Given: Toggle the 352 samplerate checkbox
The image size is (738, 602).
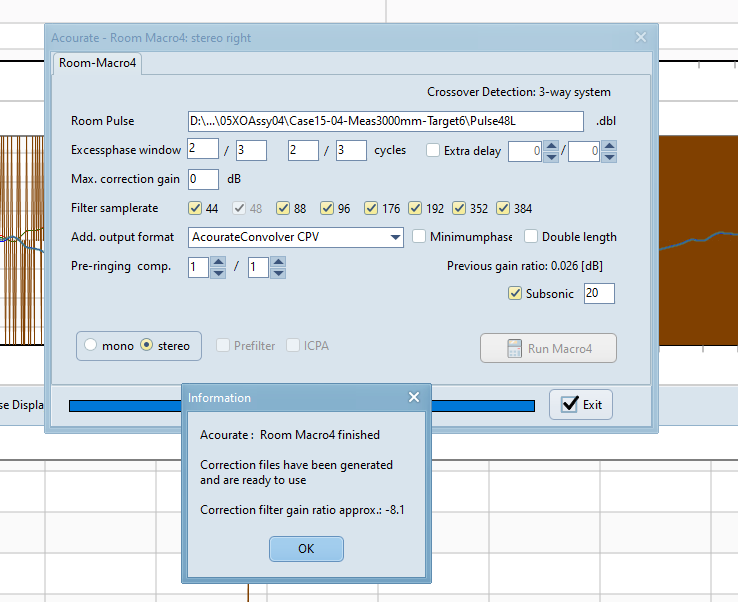Looking at the screenshot, I should (x=459, y=208).
